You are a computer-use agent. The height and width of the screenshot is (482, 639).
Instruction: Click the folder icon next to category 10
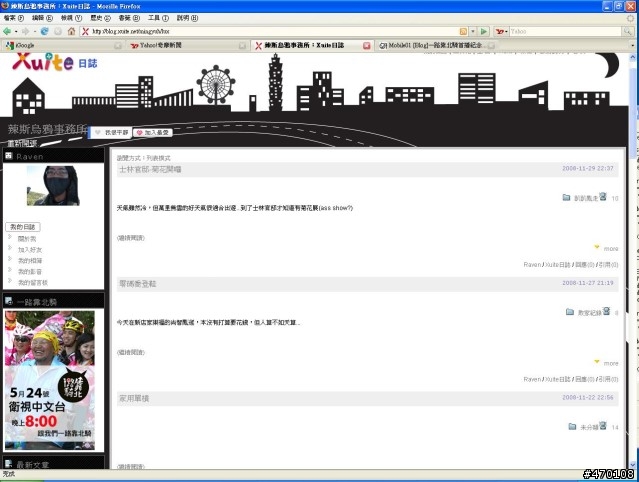(566, 198)
